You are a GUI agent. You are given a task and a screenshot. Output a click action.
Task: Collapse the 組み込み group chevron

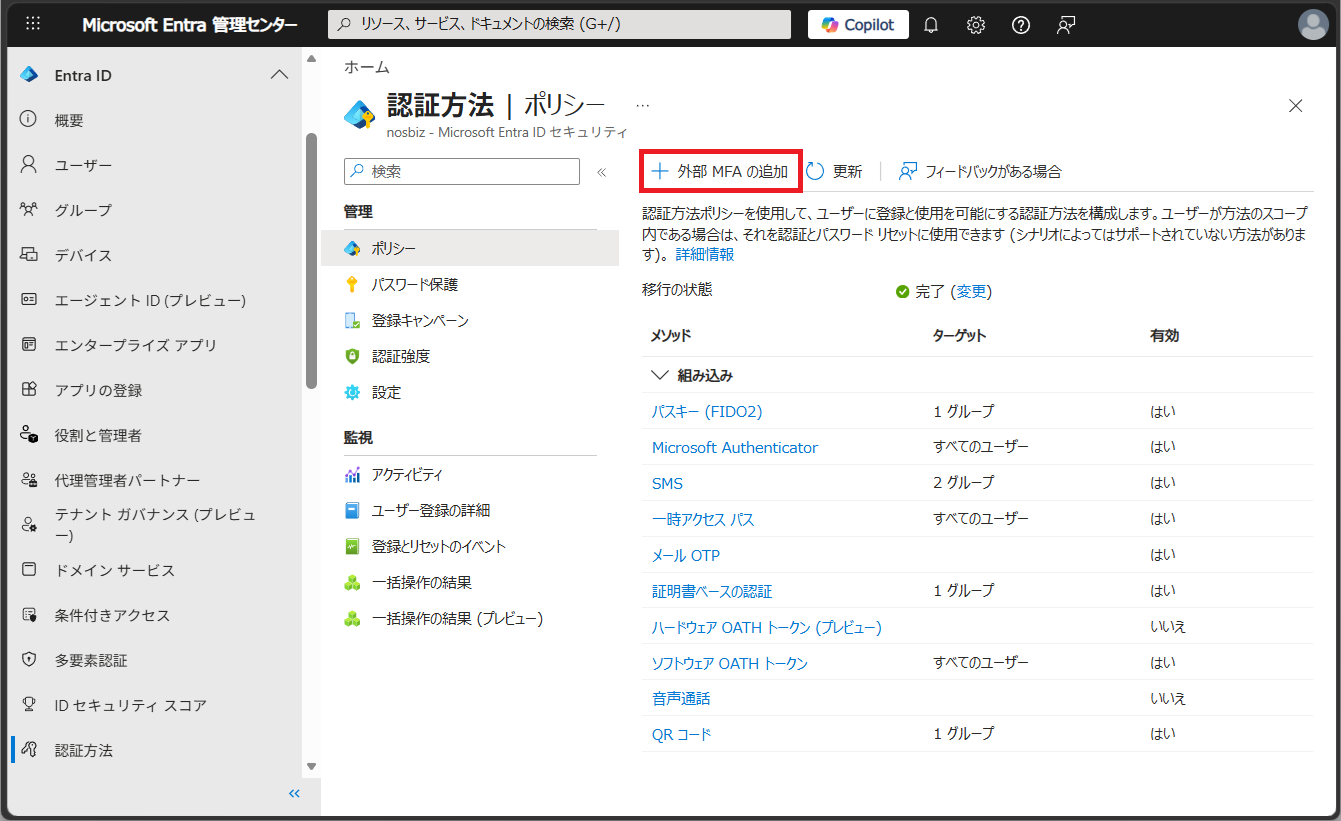[659, 375]
